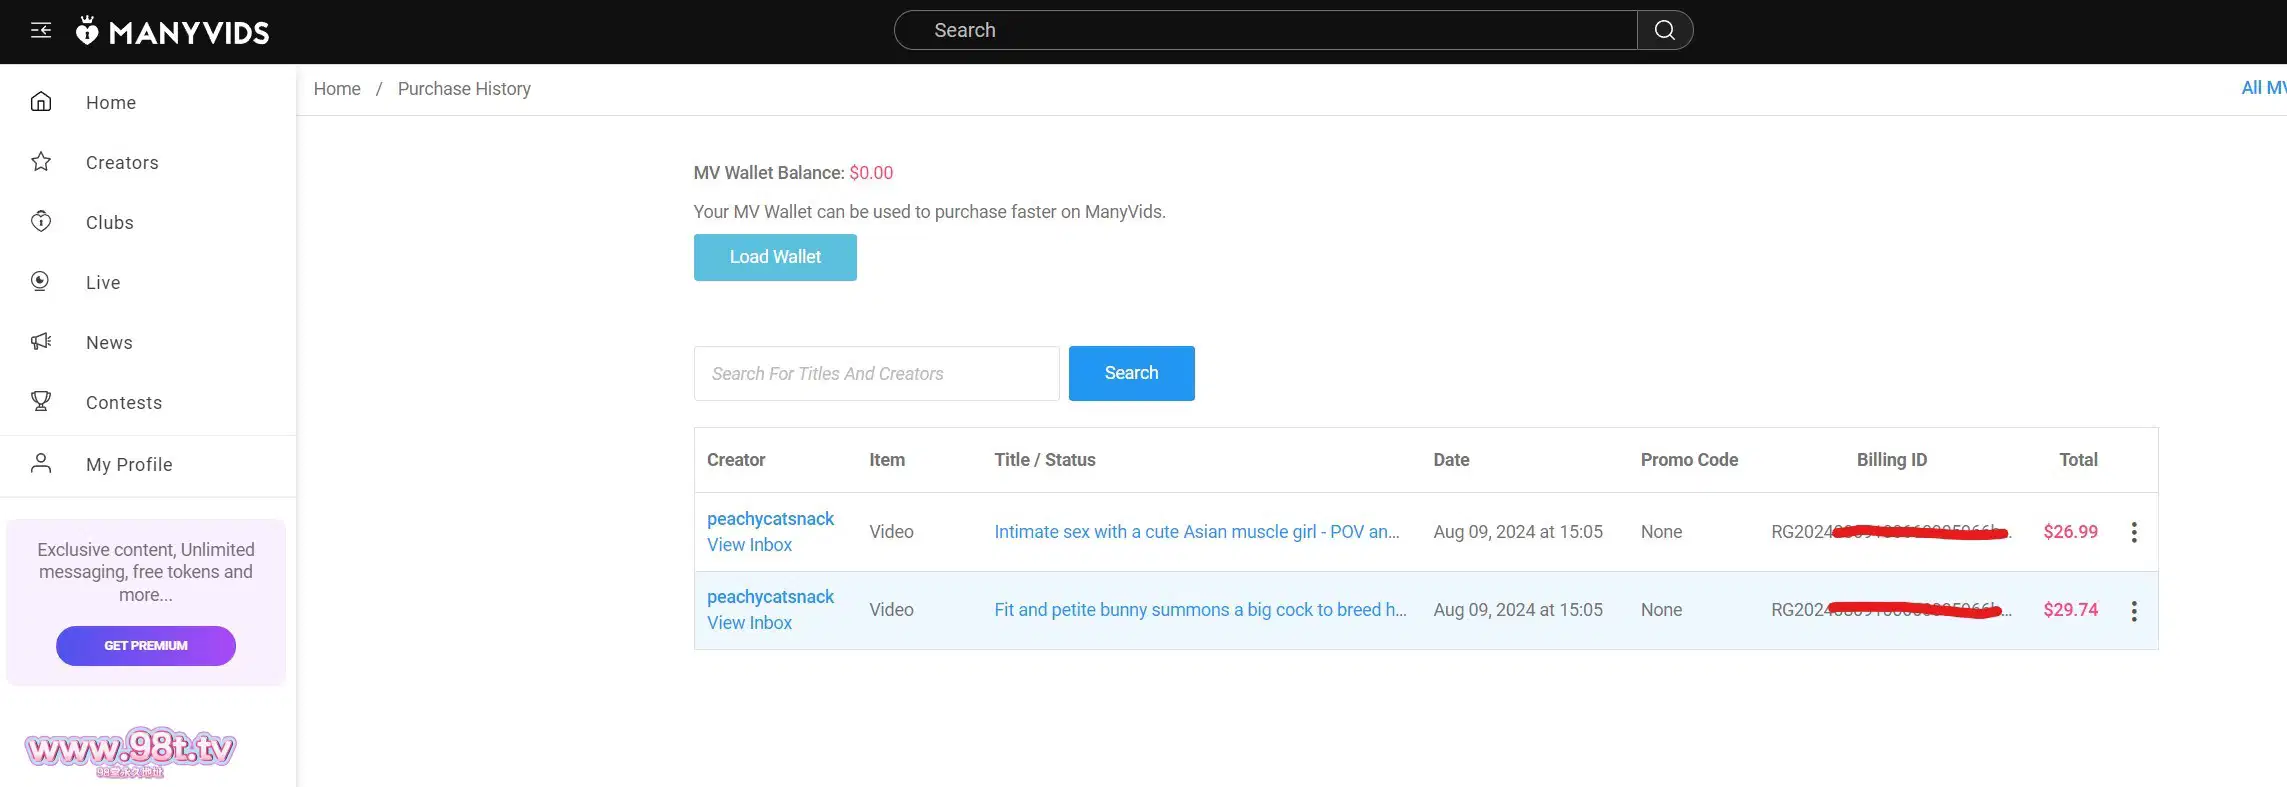Viewport: 2287px width, 787px height.
Task: Go to the Home breadcrumb link
Action: pos(337,89)
